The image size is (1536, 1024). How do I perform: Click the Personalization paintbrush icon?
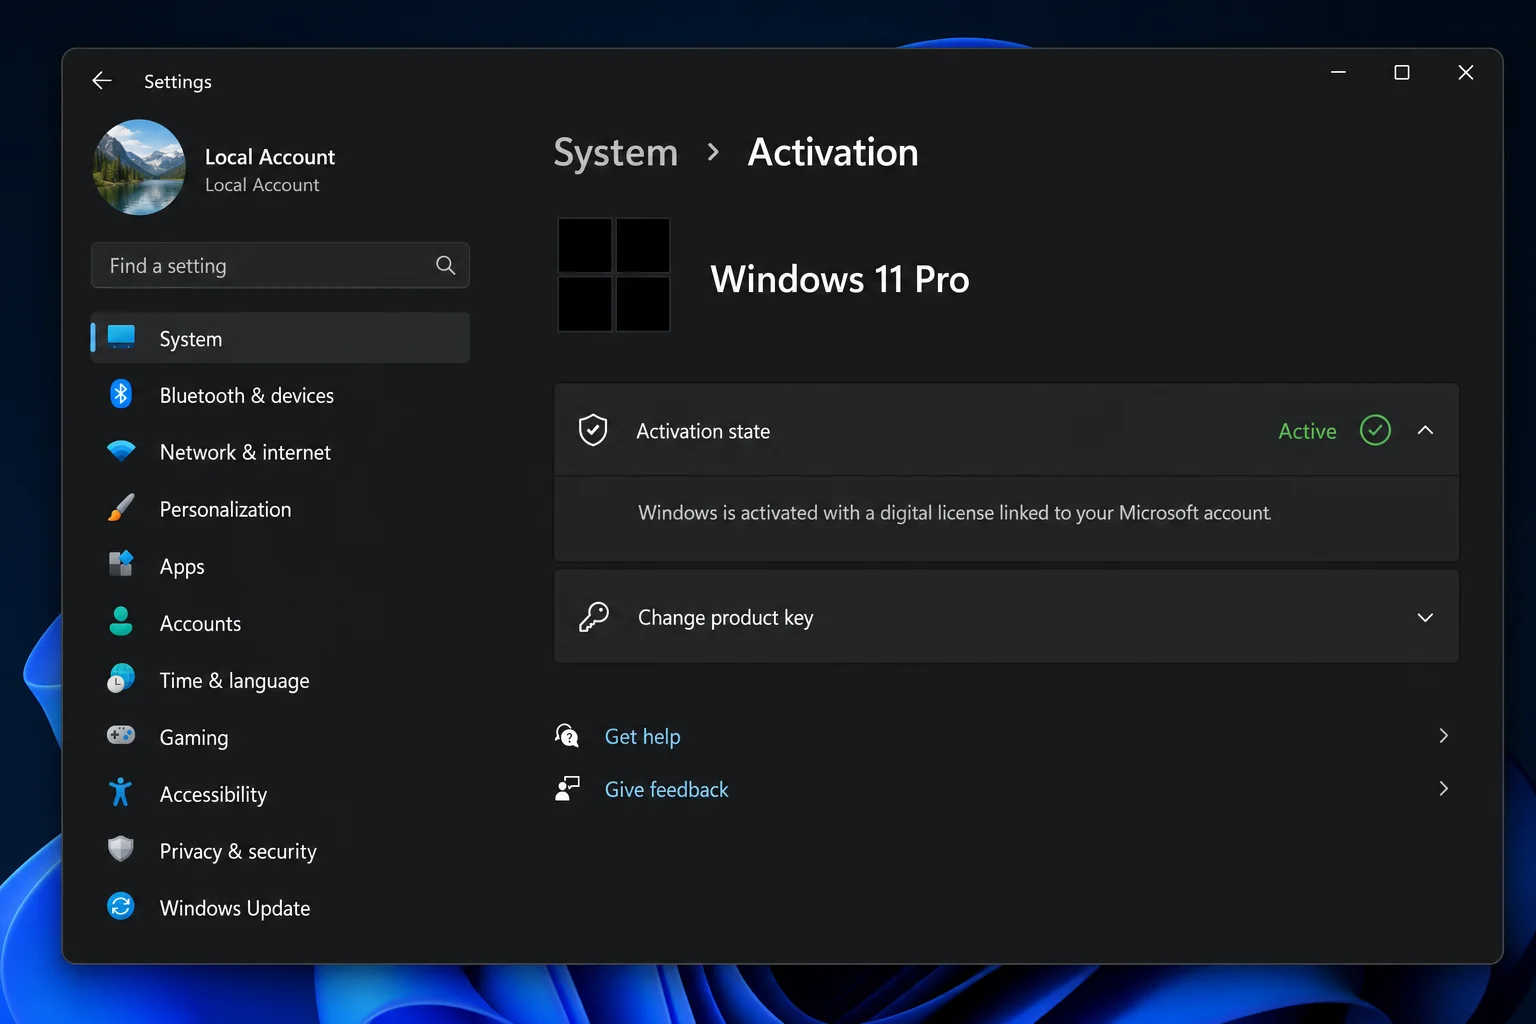tap(121, 508)
